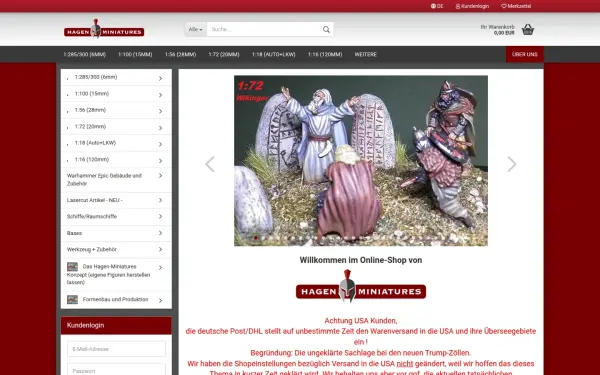Expand sidebar 1:100 (15mm) chevron
The width and height of the screenshot is (600, 375).
[160, 95]
